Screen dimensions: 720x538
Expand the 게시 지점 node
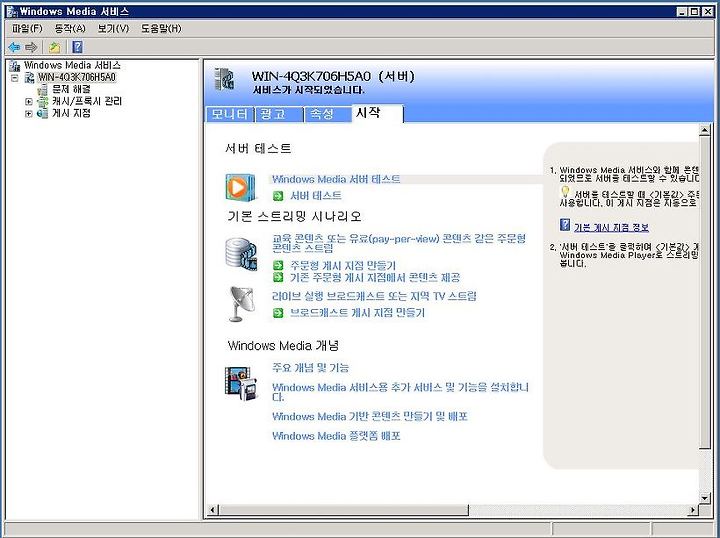click(x=28, y=113)
